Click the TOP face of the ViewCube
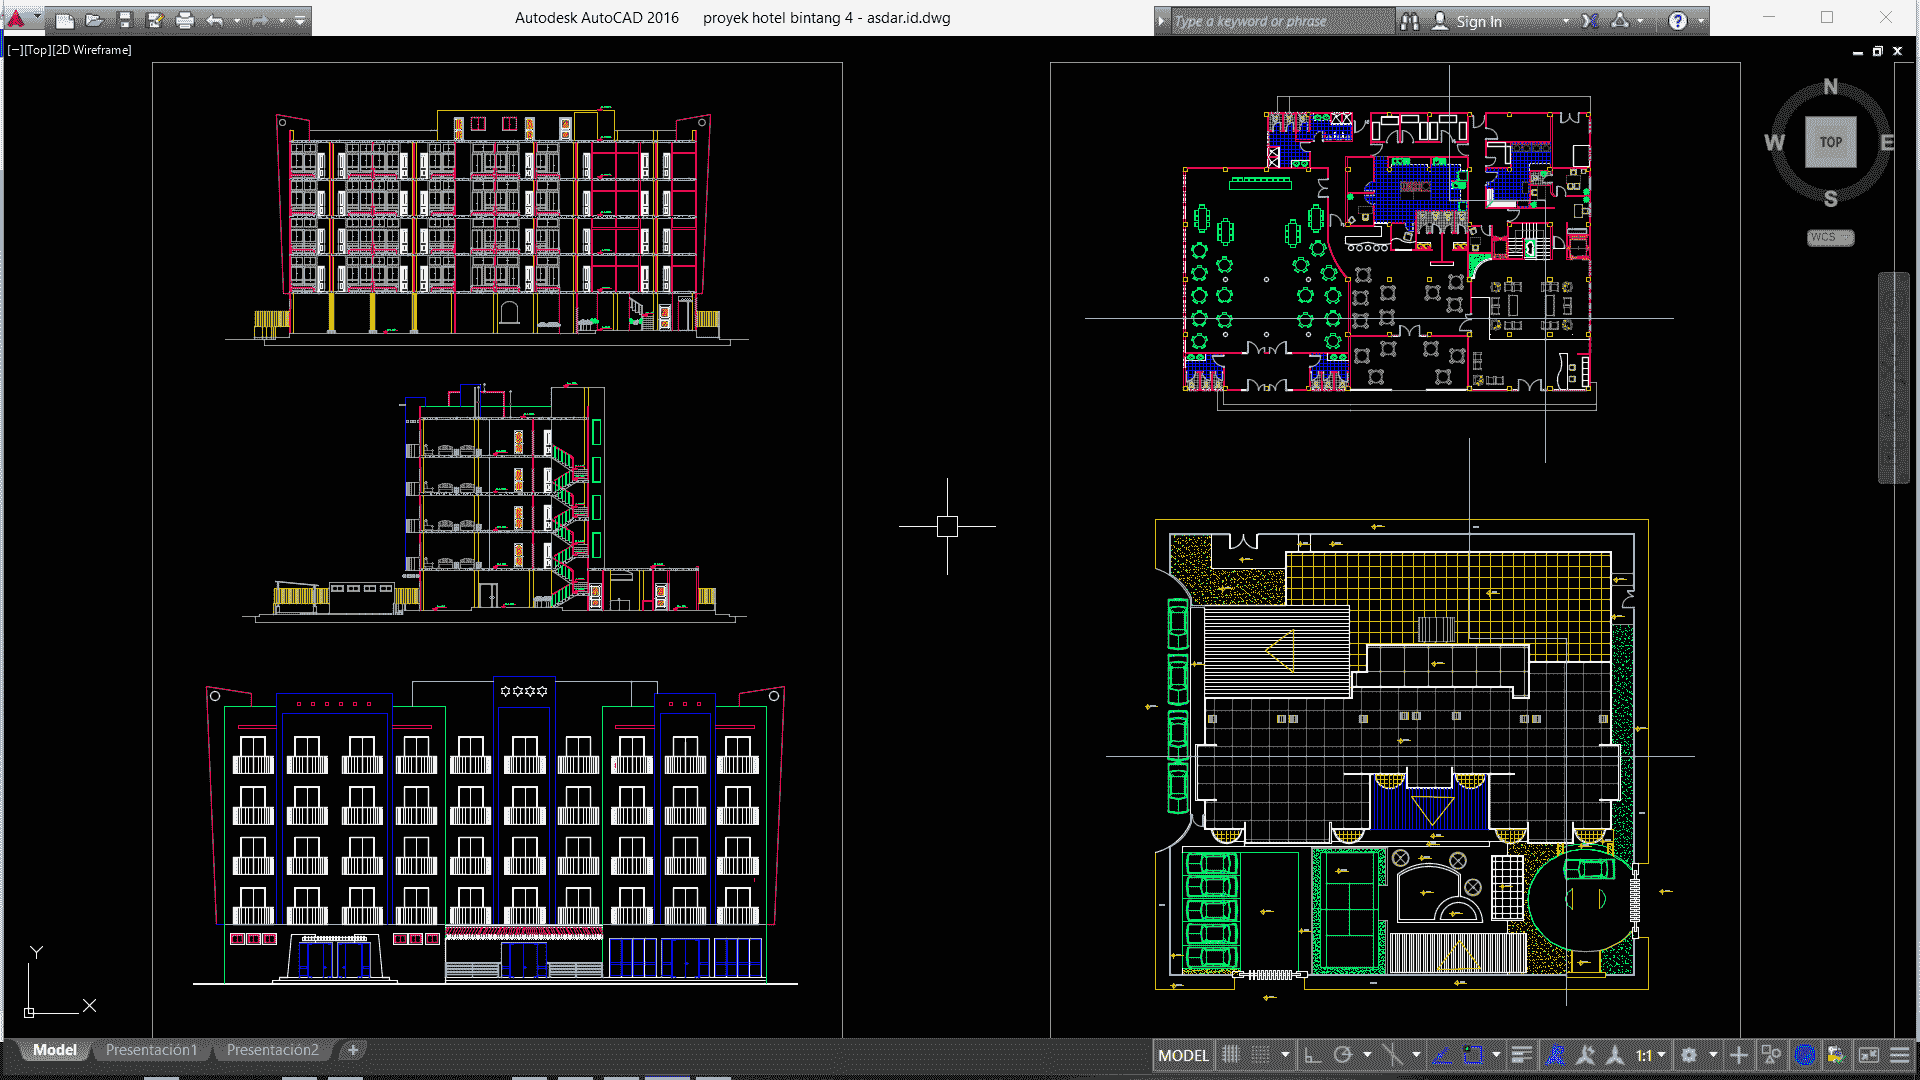 1830,142
